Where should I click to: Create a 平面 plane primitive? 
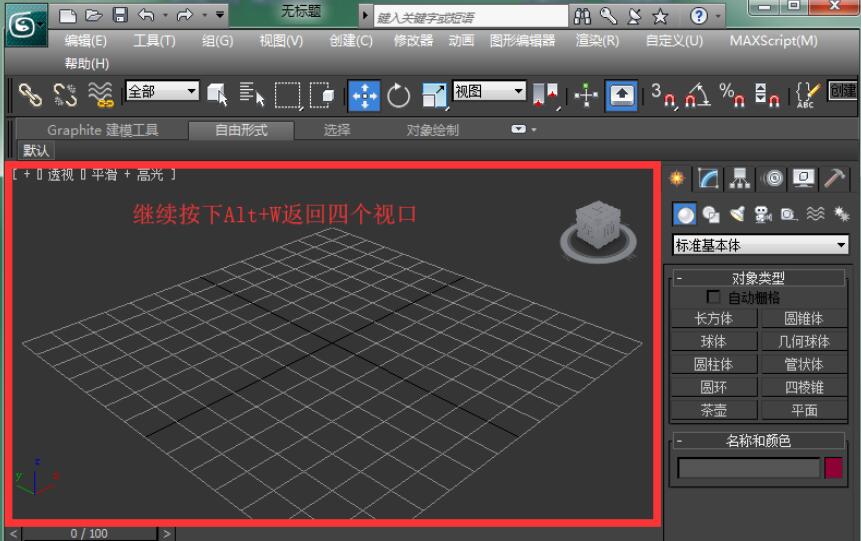pyautogui.click(x=804, y=410)
